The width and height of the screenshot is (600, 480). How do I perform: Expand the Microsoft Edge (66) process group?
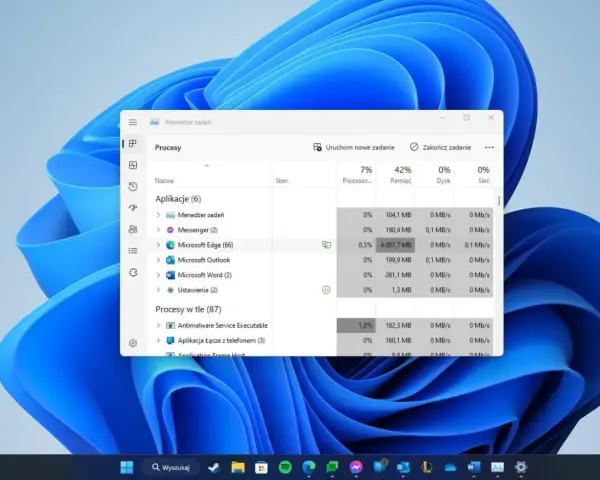point(158,245)
